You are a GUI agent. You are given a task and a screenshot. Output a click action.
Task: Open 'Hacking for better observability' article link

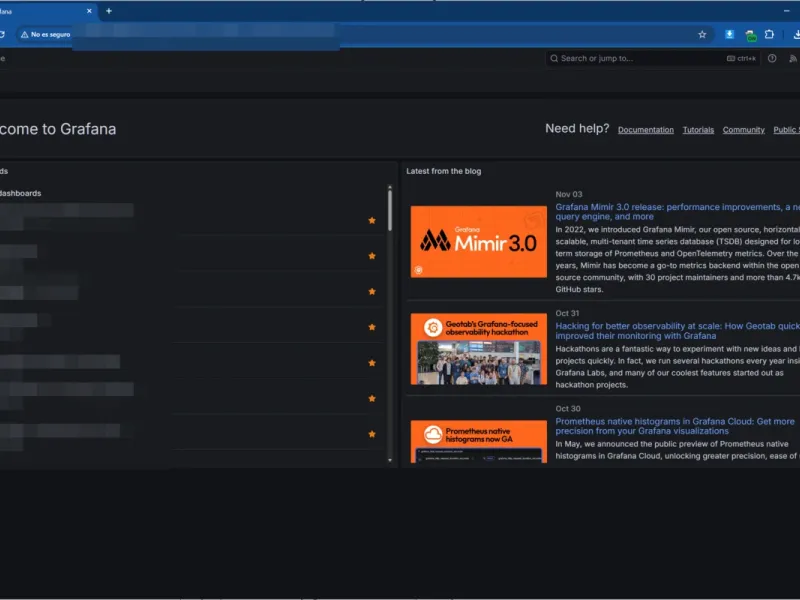(x=678, y=331)
